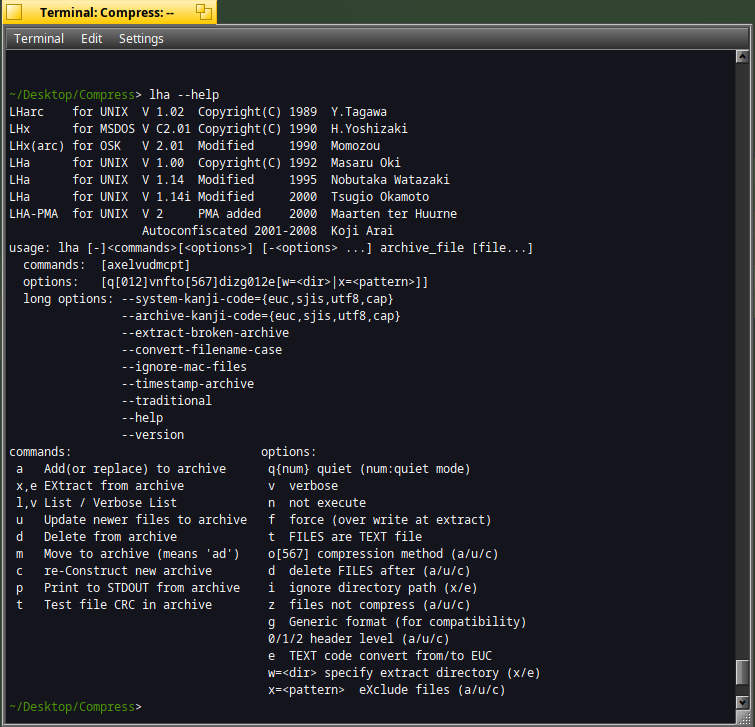Click 'files not compress (a/u/c)'

(379, 605)
